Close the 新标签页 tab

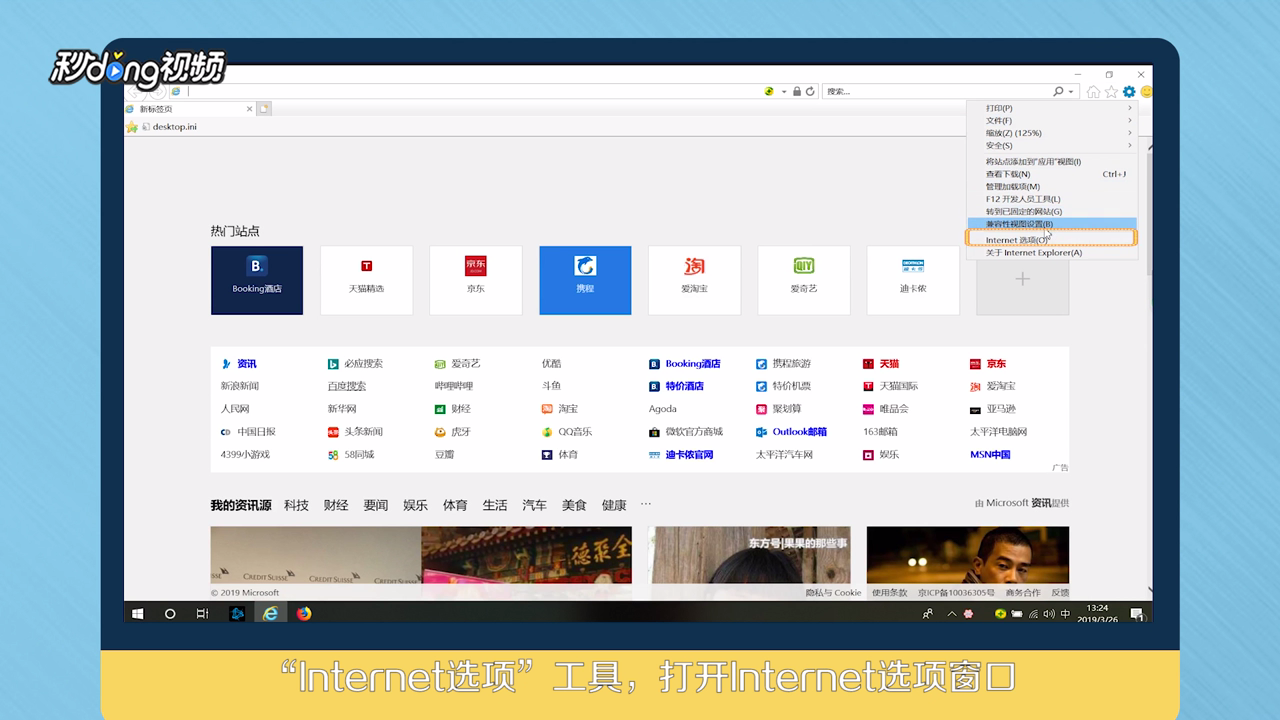pos(249,108)
